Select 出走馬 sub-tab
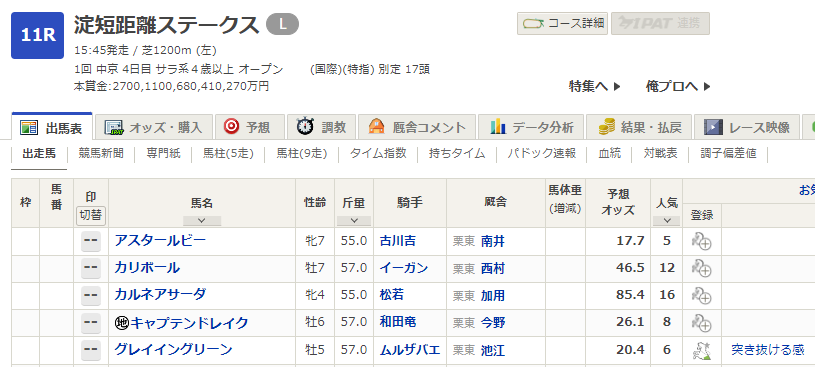 (39, 153)
